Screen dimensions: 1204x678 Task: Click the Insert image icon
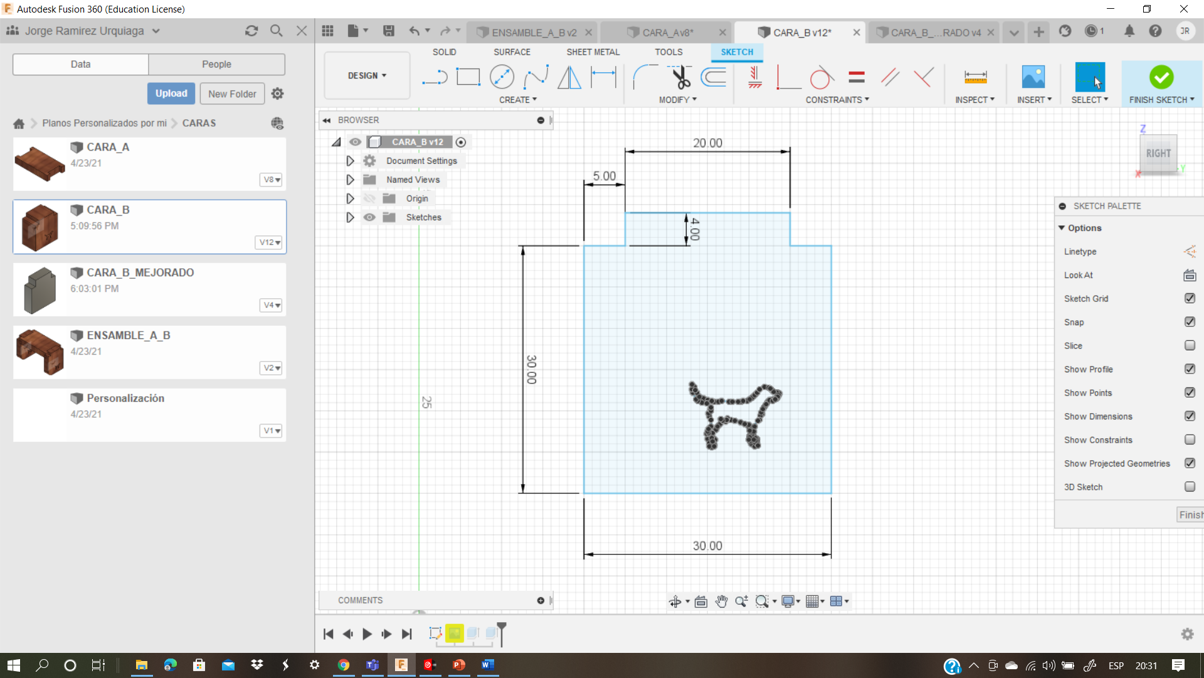[x=1033, y=77]
